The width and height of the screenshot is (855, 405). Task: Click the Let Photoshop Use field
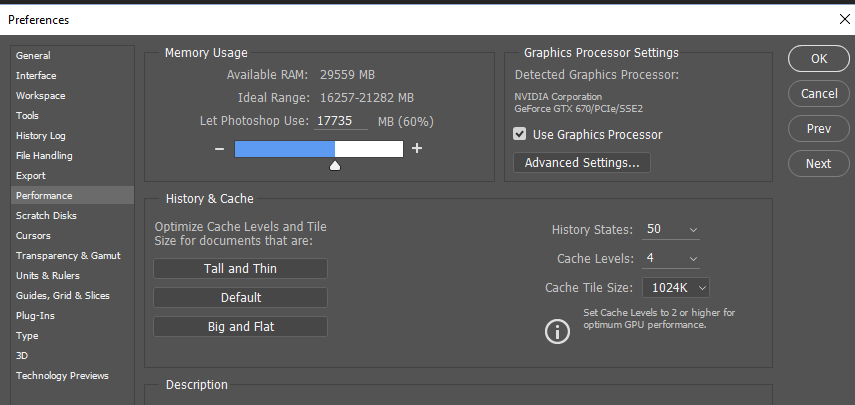pos(341,120)
